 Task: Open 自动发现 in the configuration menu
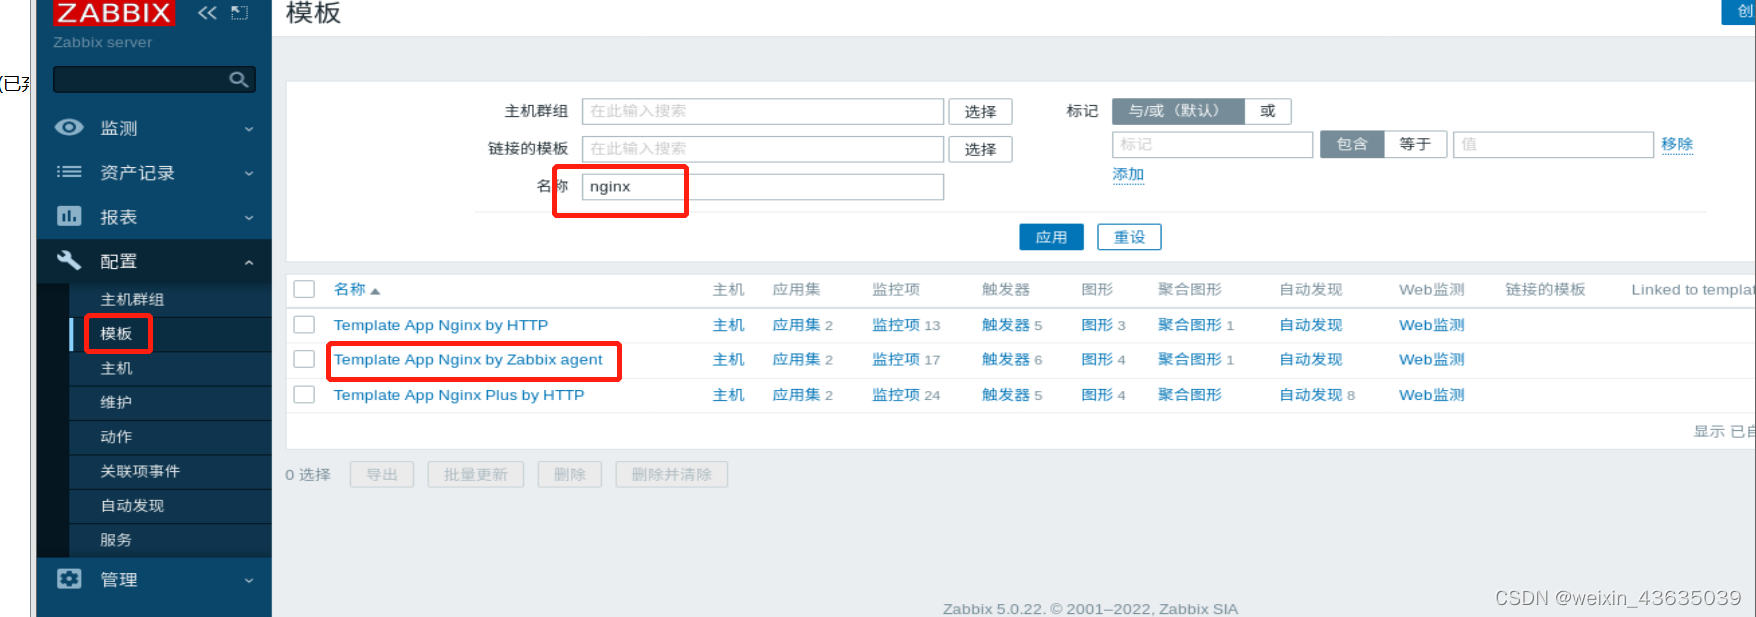coord(132,505)
